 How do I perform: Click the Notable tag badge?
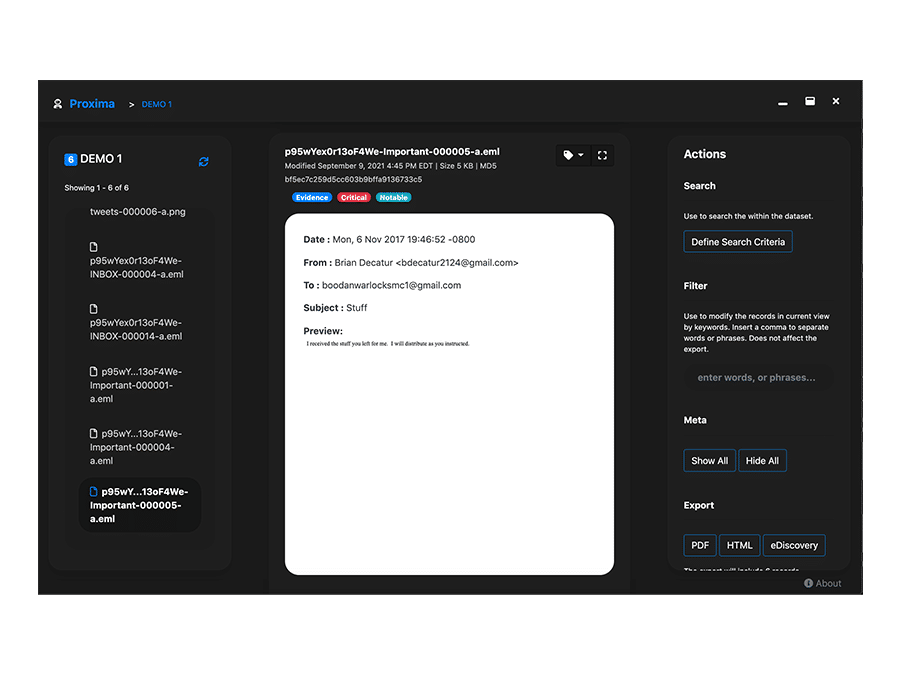[393, 197]
